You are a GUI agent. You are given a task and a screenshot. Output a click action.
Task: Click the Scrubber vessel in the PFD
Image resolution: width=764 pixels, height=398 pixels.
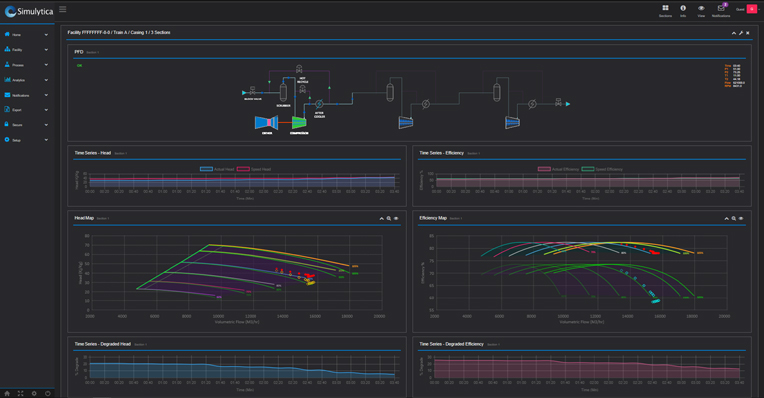pyautogui.click(x=283, y=92)
